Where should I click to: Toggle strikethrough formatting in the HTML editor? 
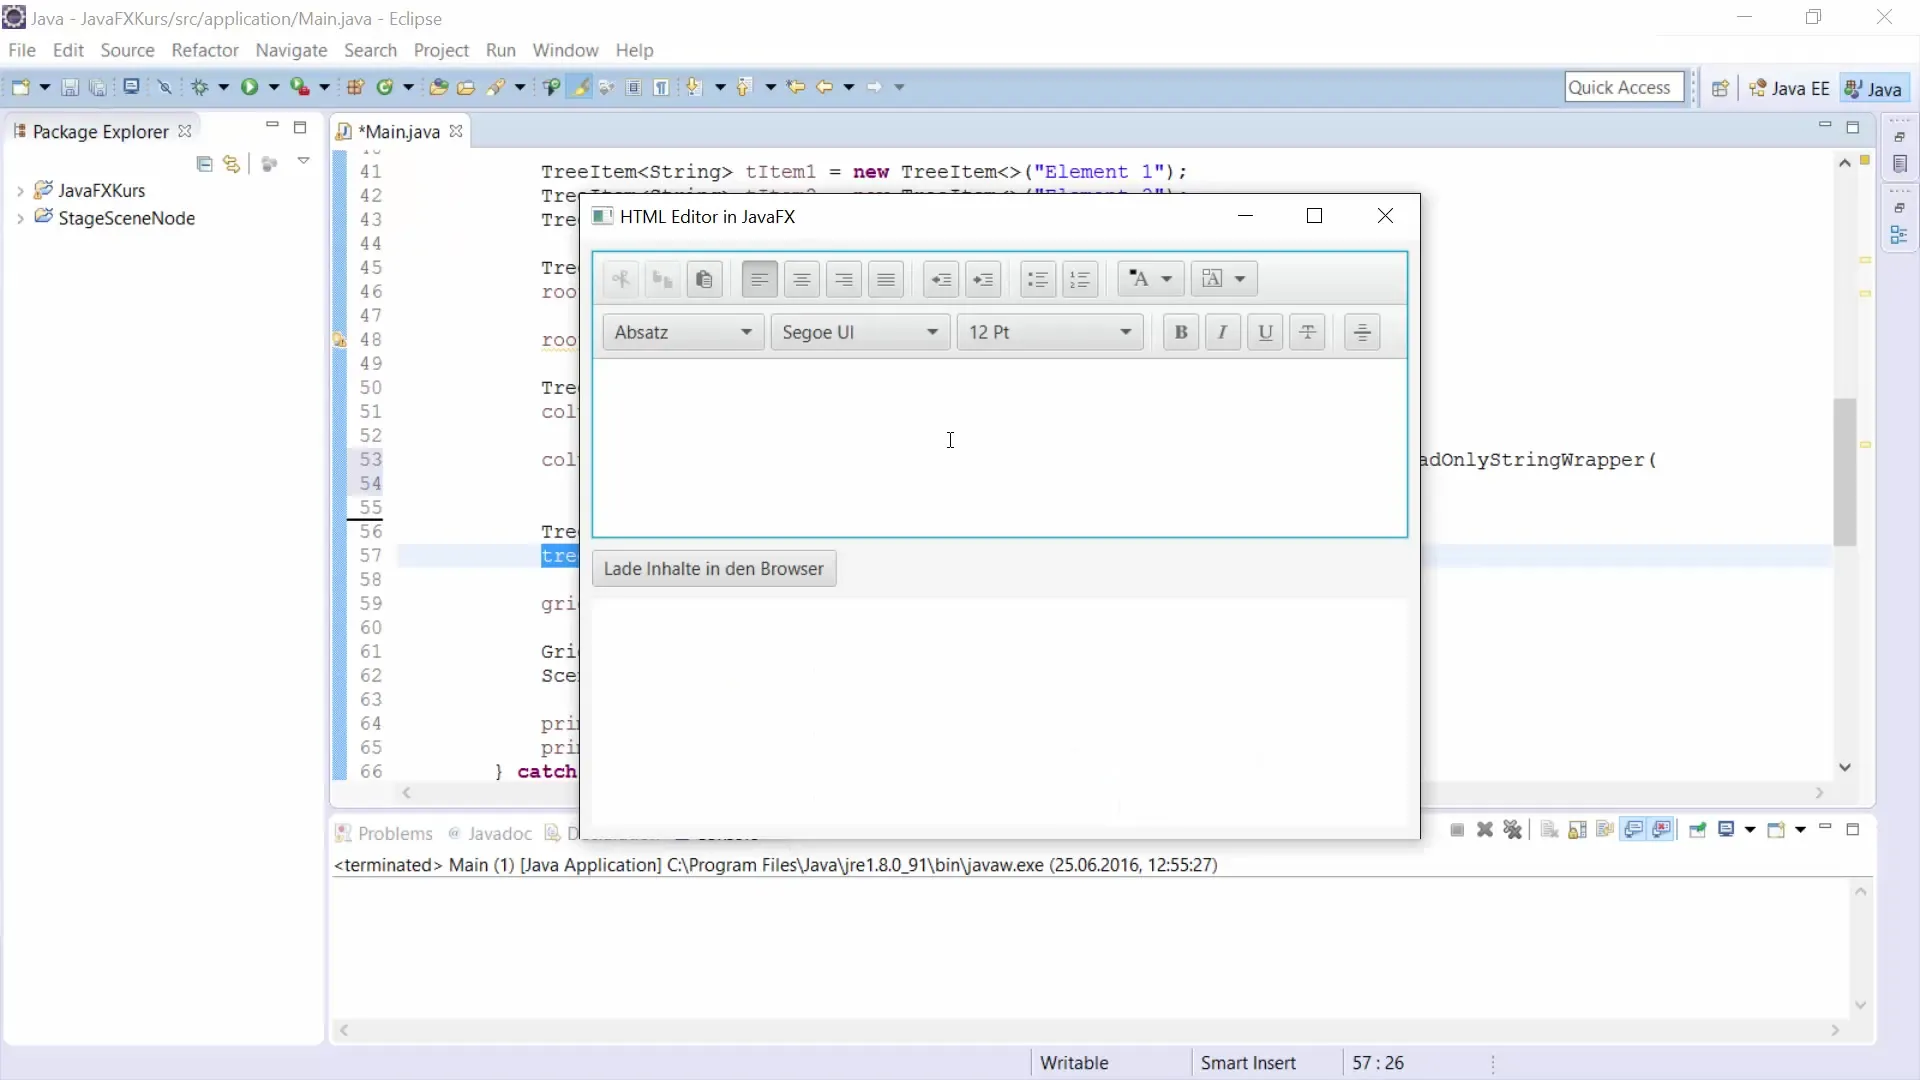1307,332
